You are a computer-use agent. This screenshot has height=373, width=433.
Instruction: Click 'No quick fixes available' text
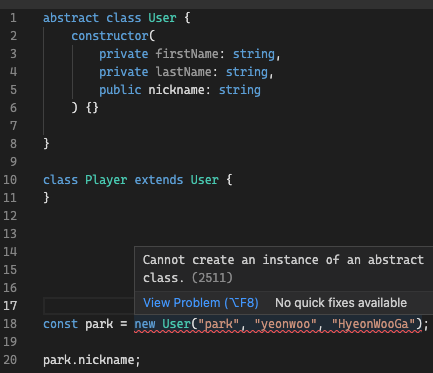click(341, 303)
